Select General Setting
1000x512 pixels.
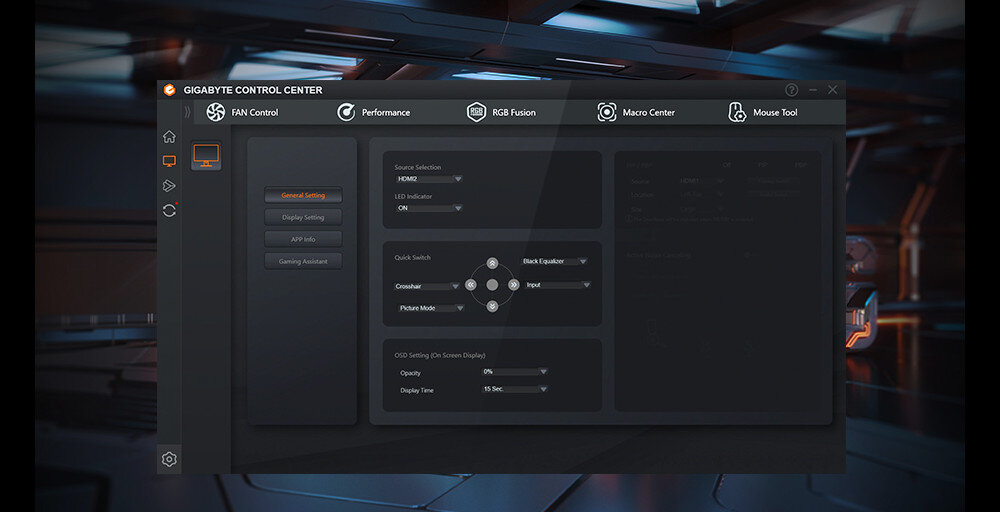coord(303,195)
